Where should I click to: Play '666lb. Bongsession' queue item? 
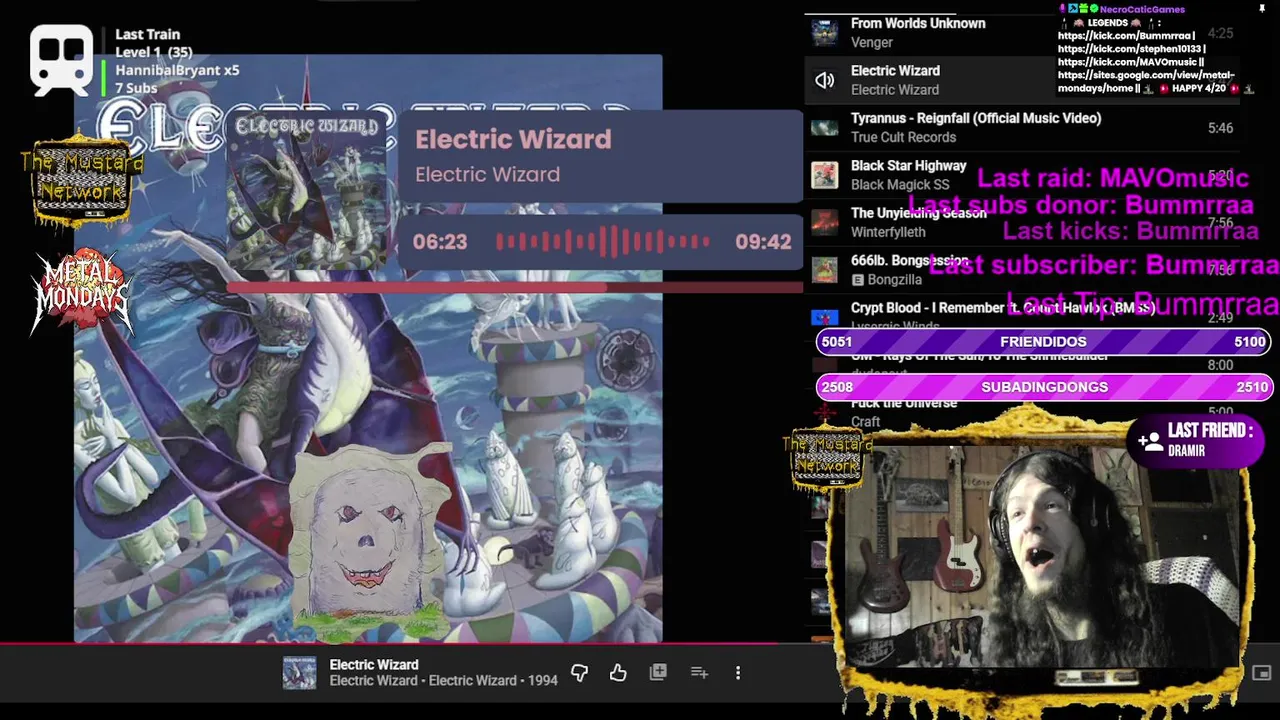tap(910, 260)
